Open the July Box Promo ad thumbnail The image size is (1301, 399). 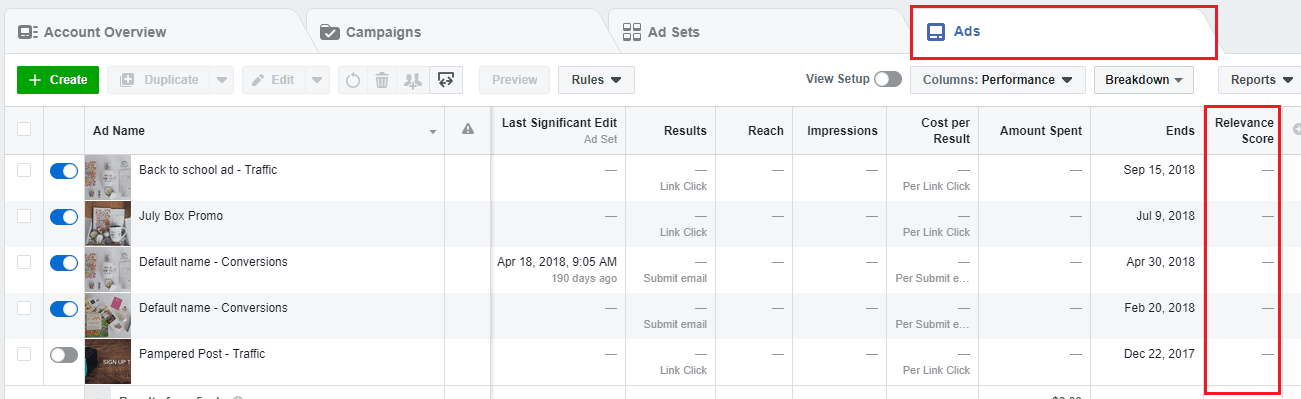click(x=108, y=224)
